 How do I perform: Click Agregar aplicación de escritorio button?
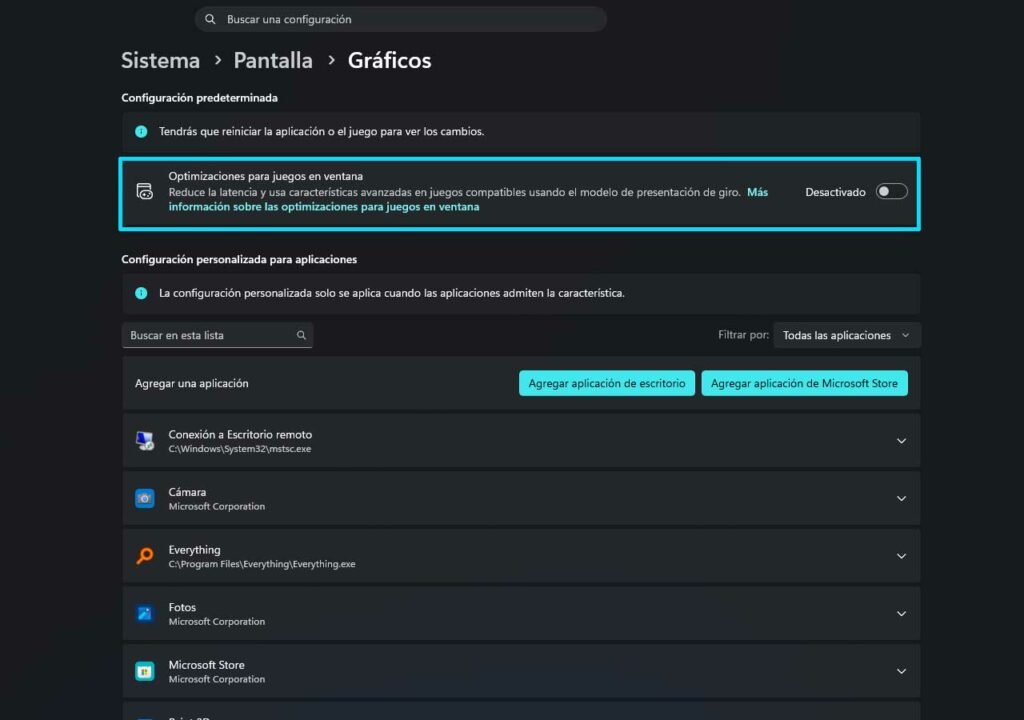pyautogui.click(x=607, y=384)
